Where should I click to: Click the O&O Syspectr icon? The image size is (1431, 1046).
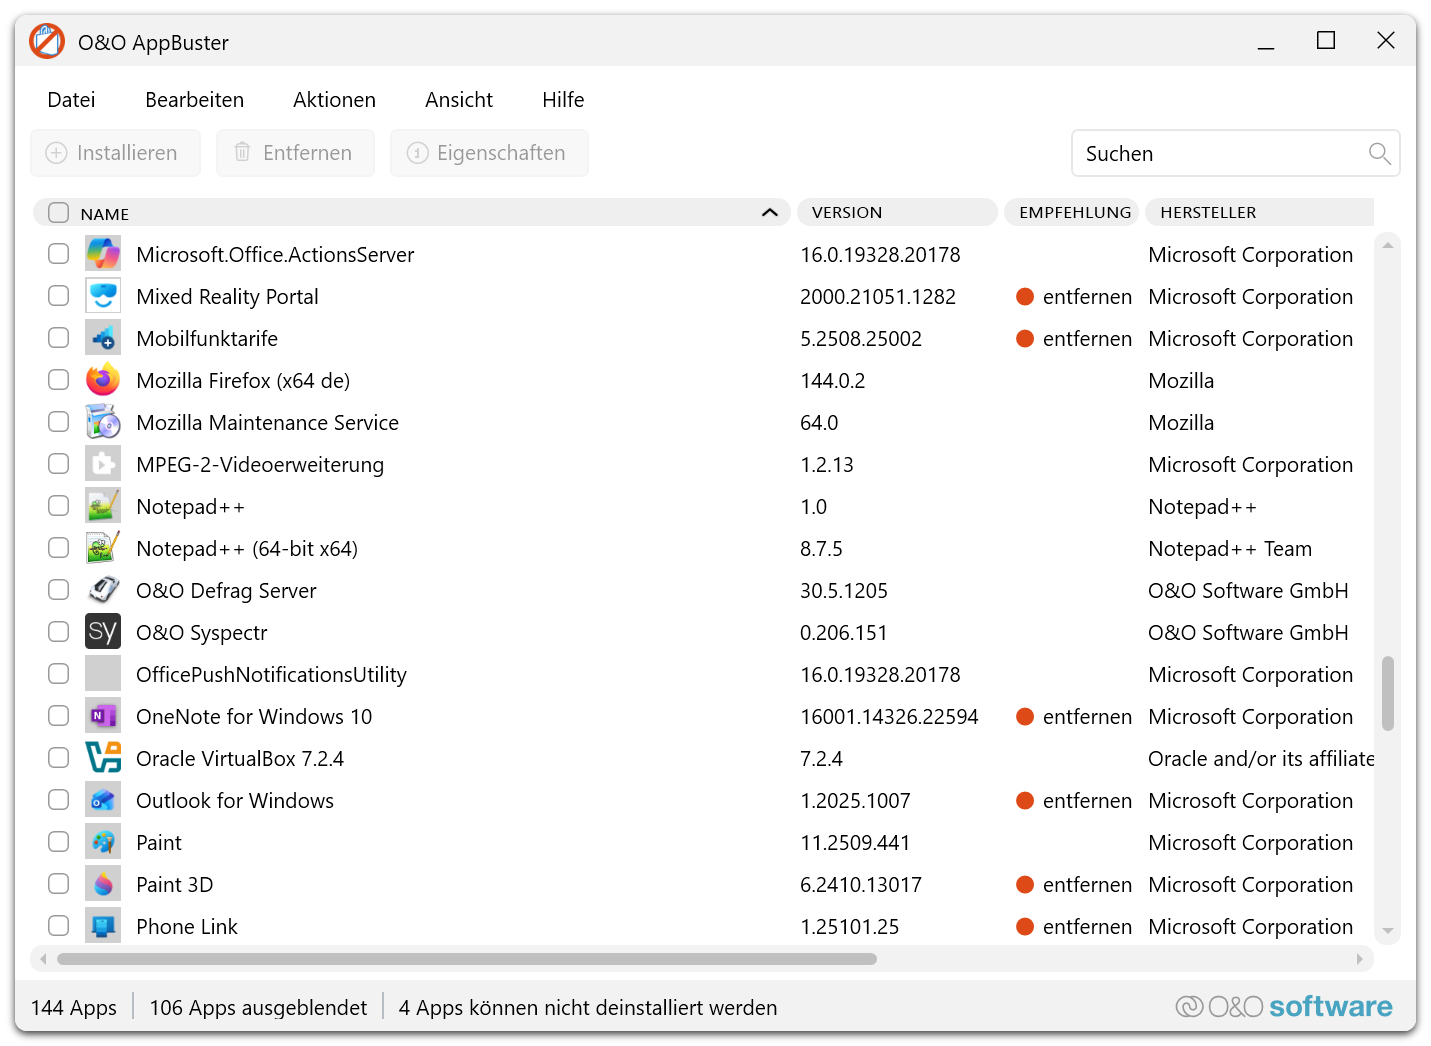[x=102, y=633]
